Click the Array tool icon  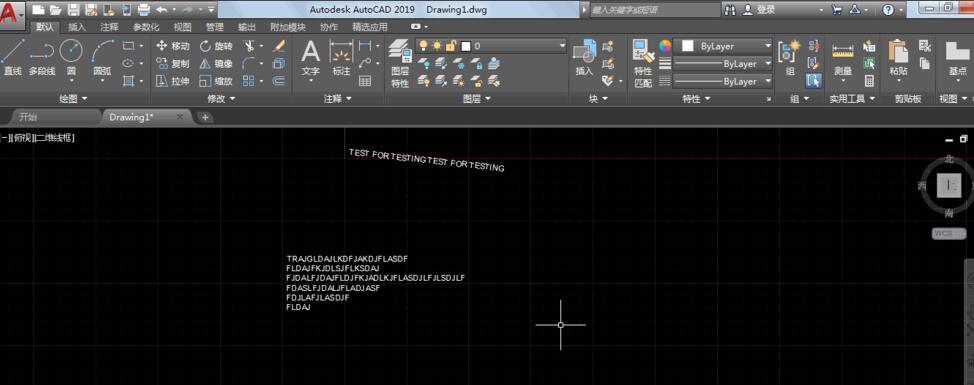248,81
